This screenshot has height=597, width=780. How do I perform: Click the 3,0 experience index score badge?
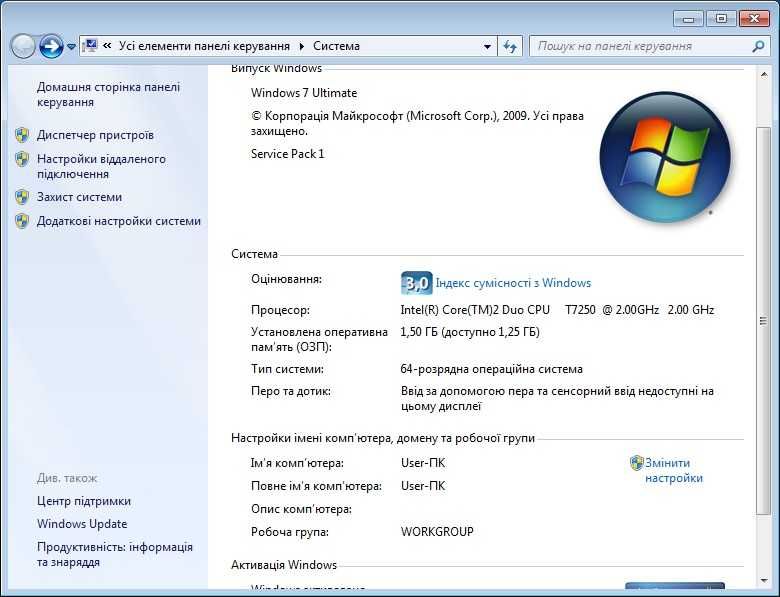pos(416,283)
